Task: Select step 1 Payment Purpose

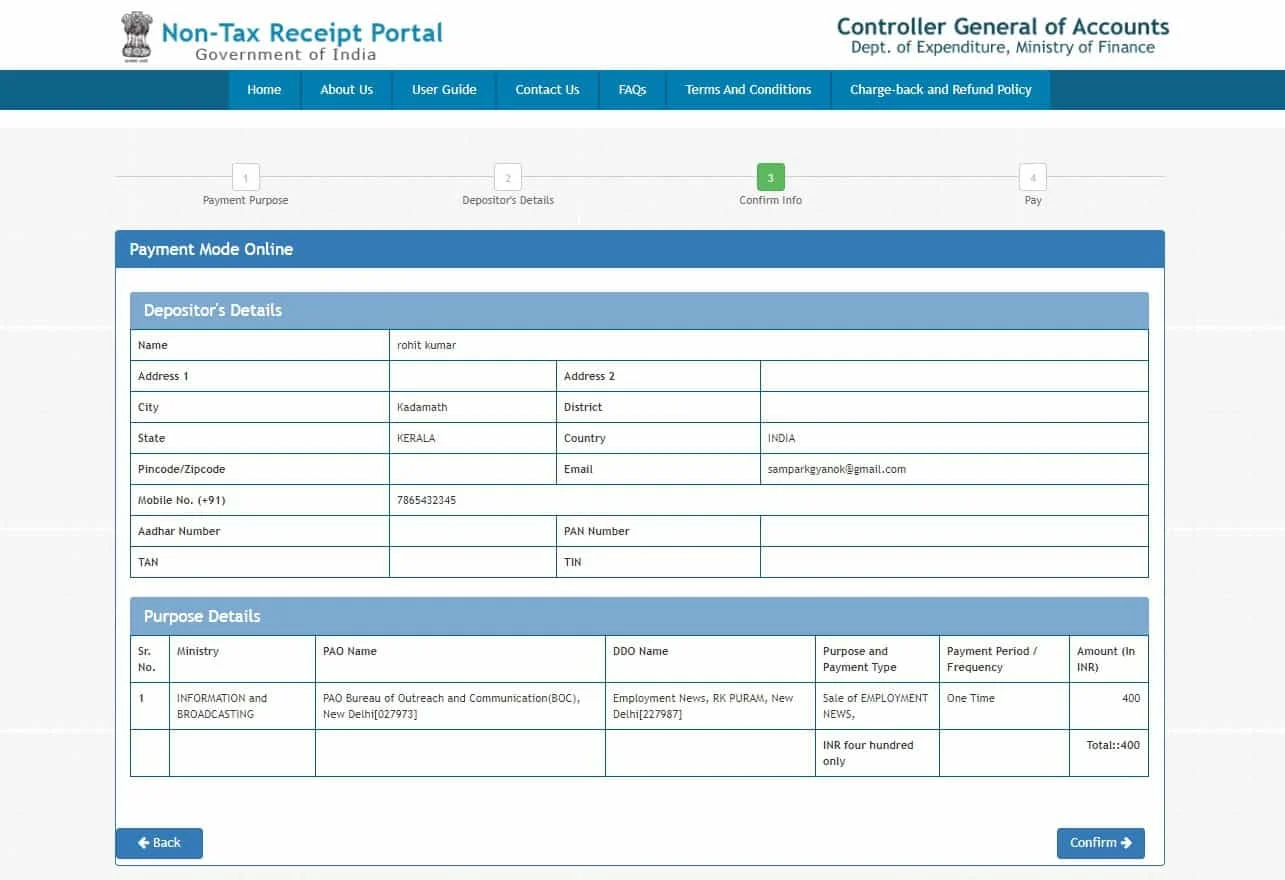Action: [x=245, y=178]
